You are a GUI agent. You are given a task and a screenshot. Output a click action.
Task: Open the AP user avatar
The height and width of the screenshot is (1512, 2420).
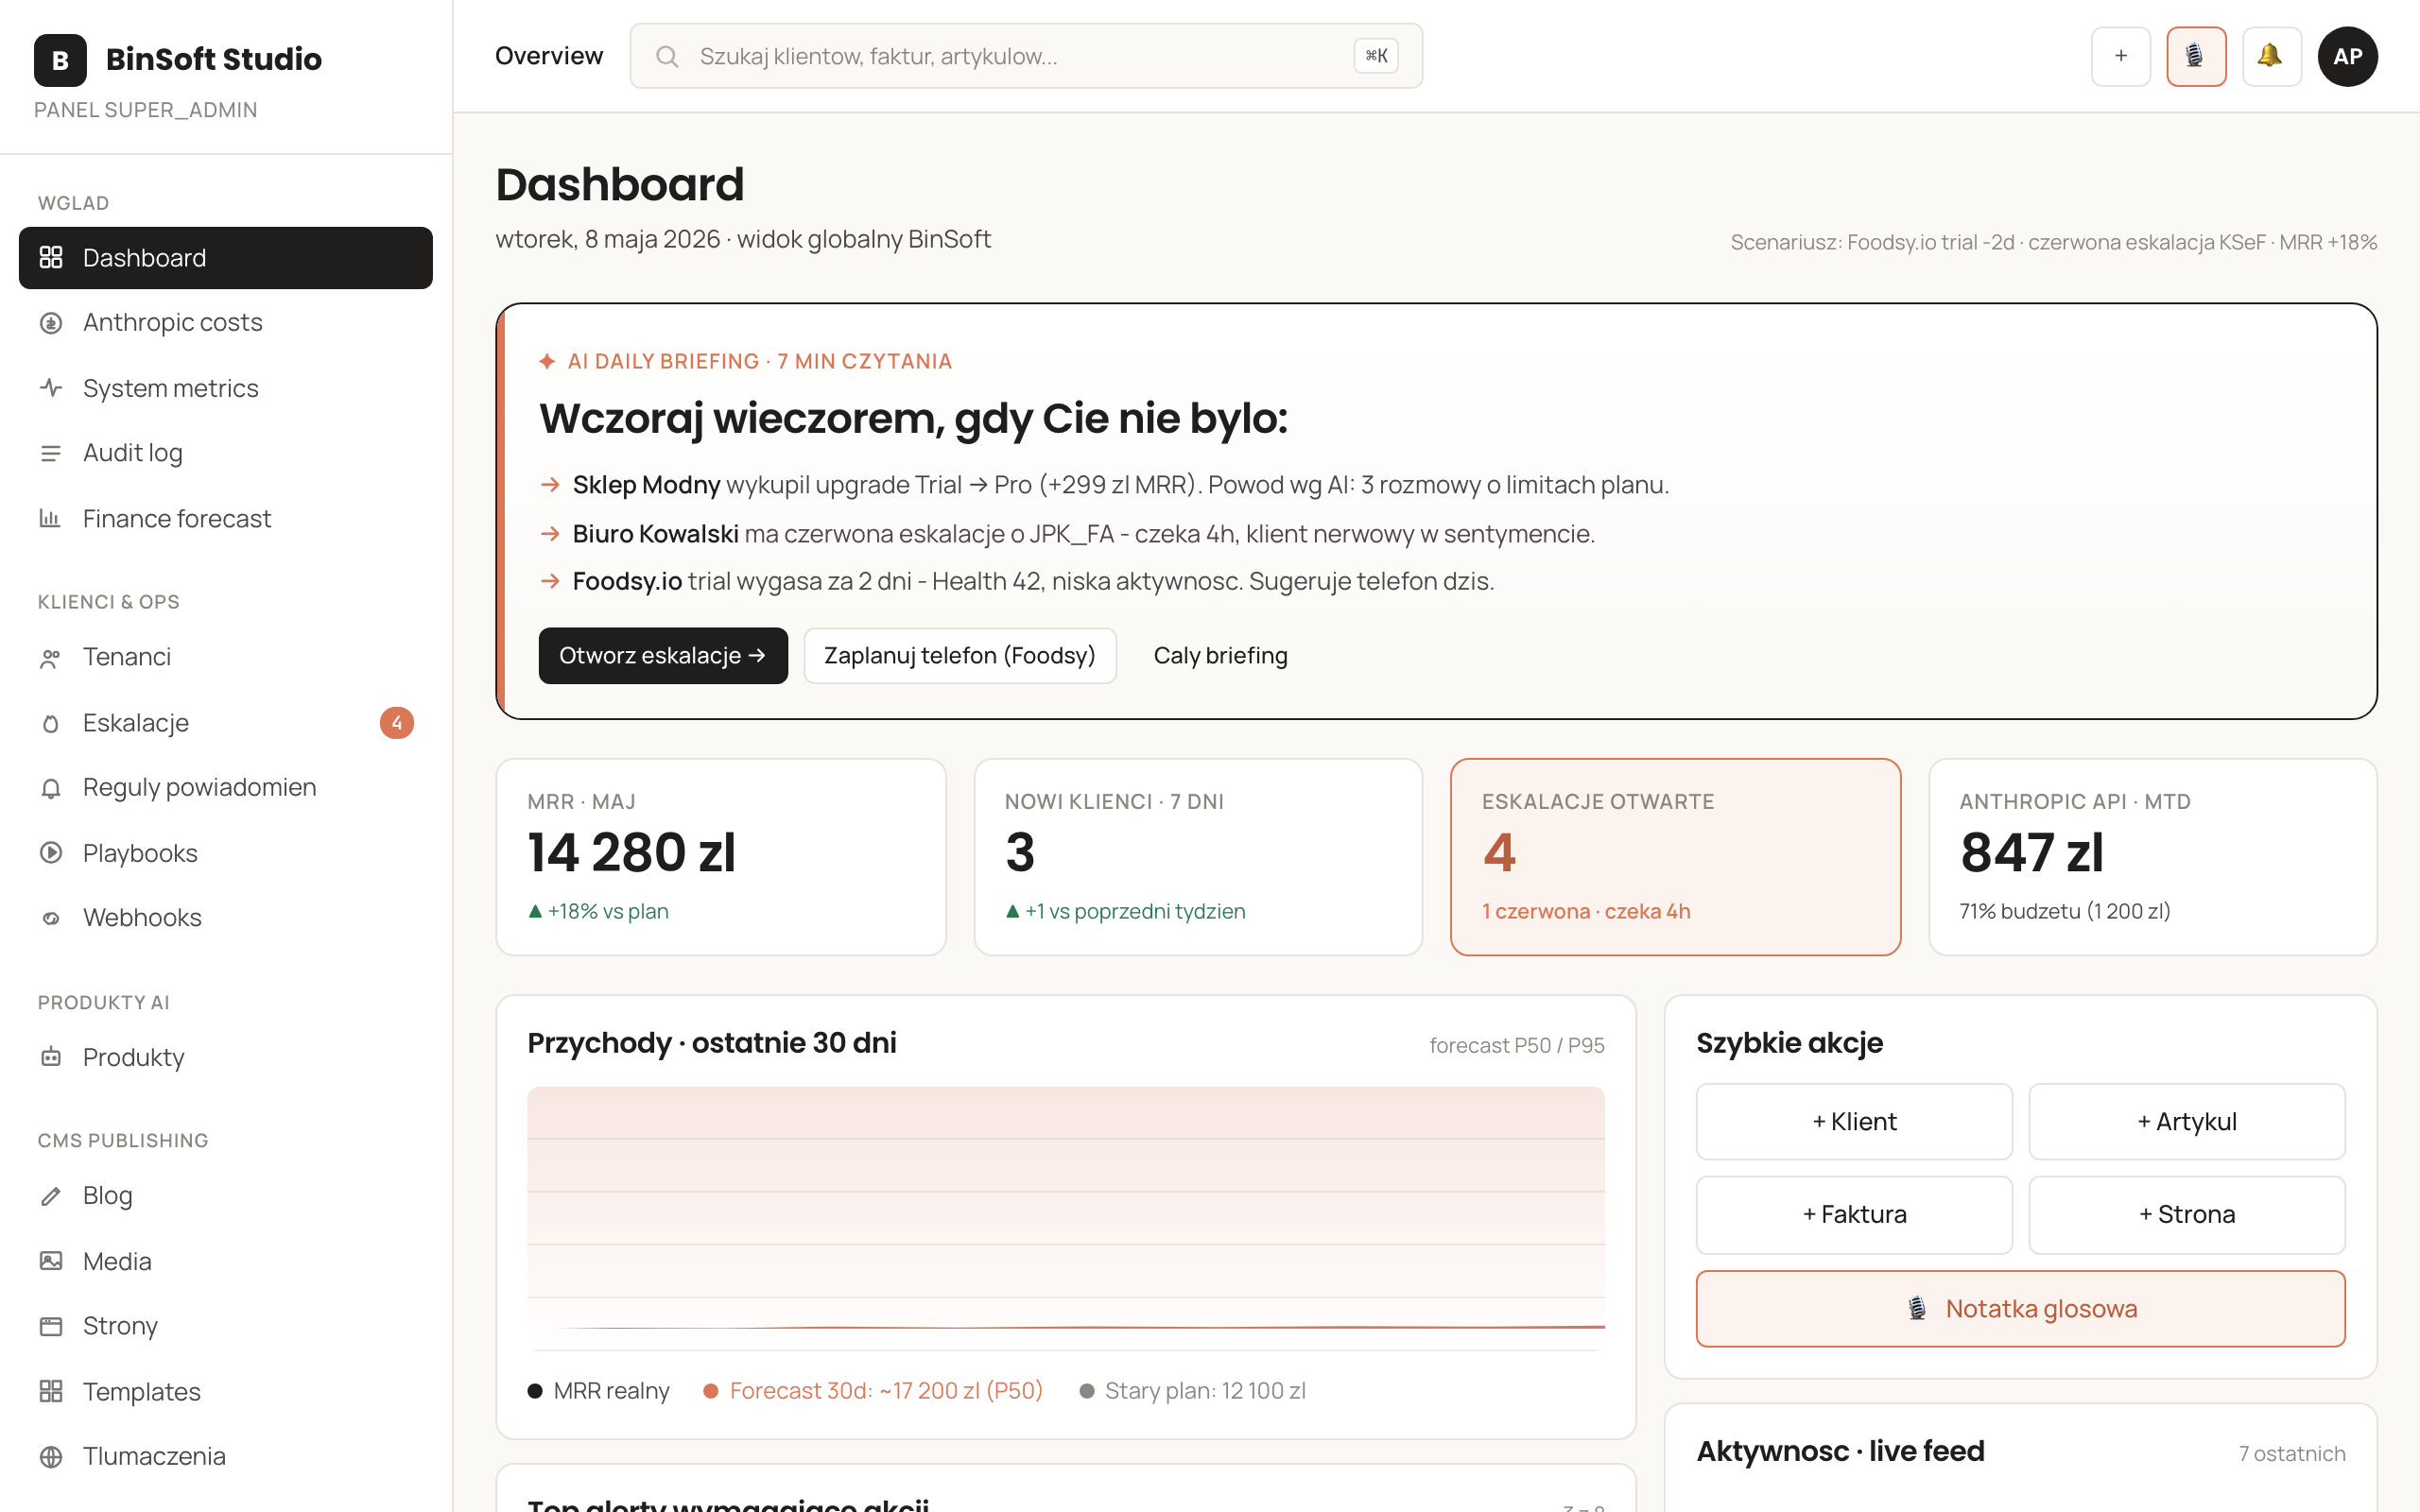tap(2348, 56)
